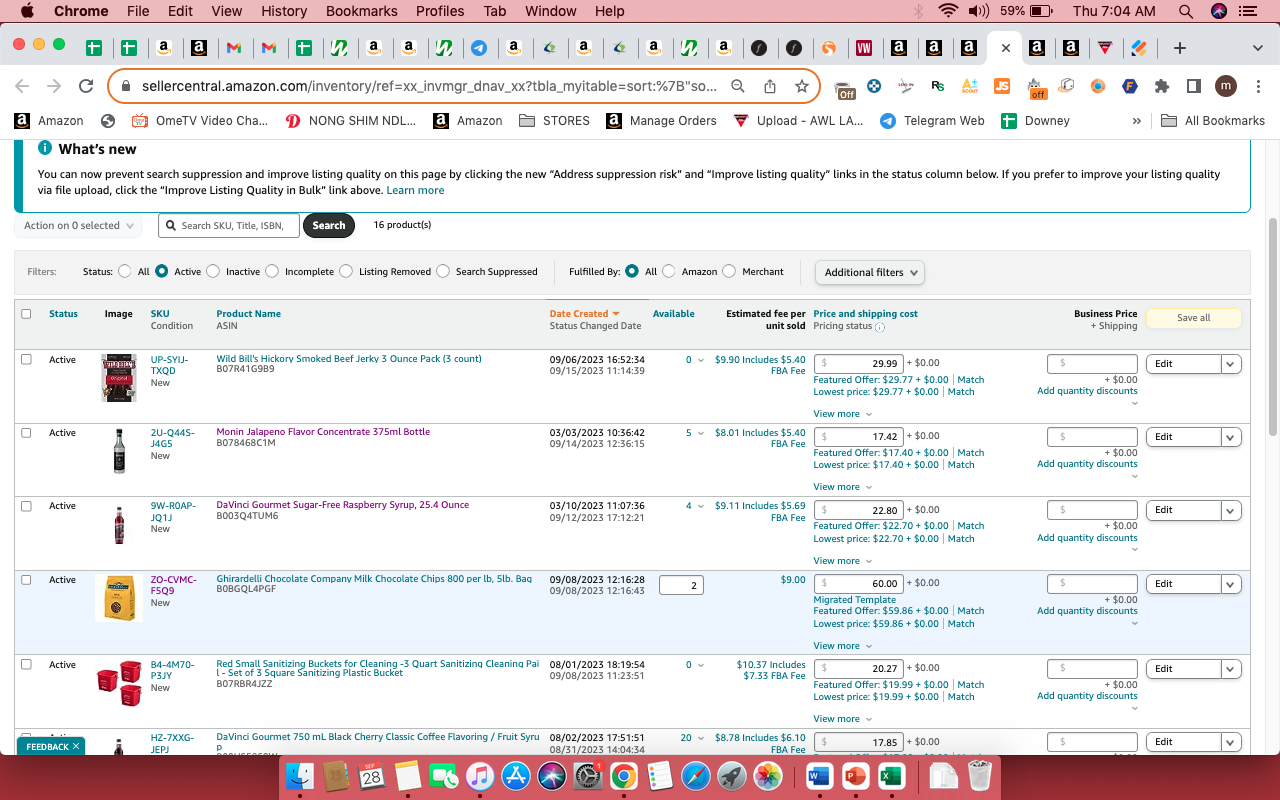Select the Incomplete status filter

(272, 271)
